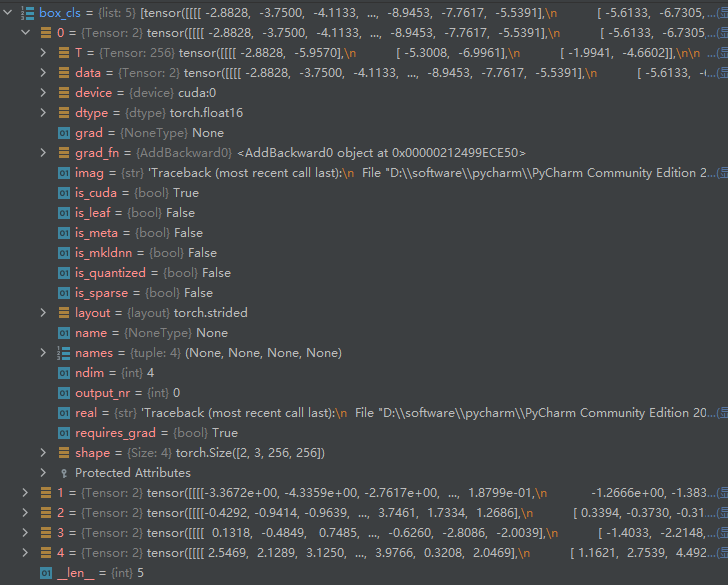Expand the names tuple
Screen dimensions: 728x585
(x=43, y=352)
